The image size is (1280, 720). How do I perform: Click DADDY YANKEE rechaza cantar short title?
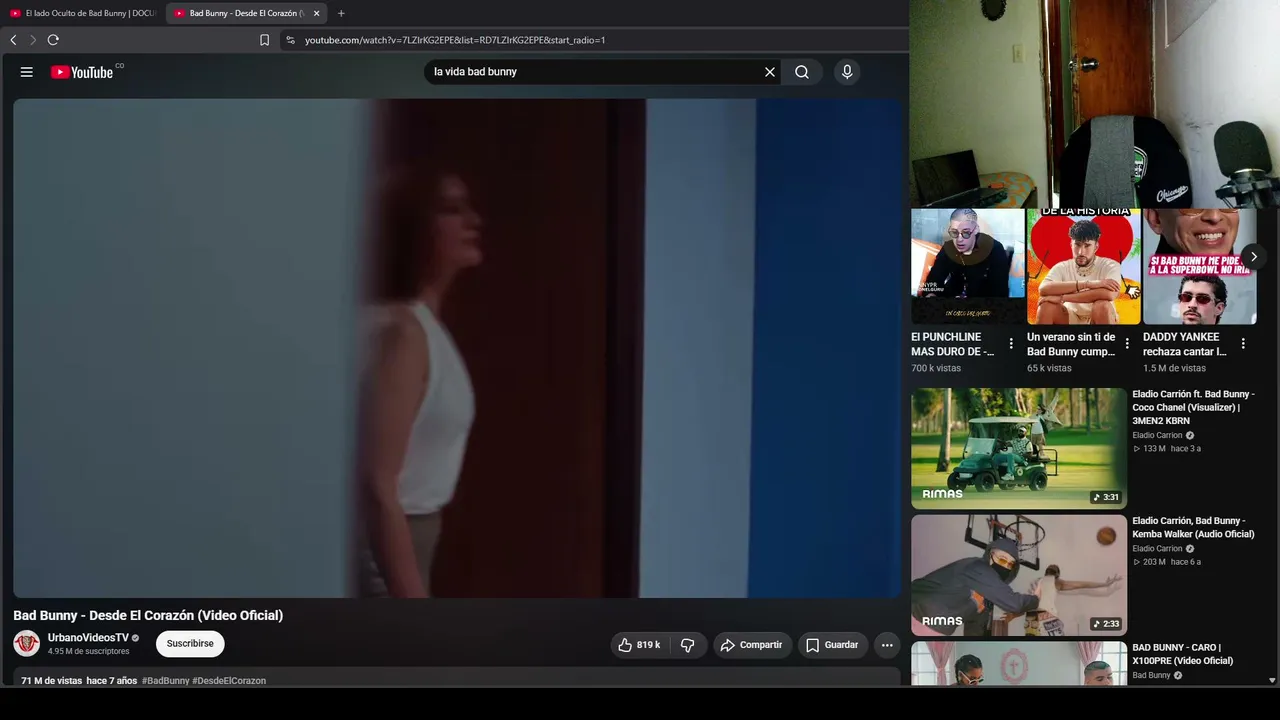click(1185, 344)
